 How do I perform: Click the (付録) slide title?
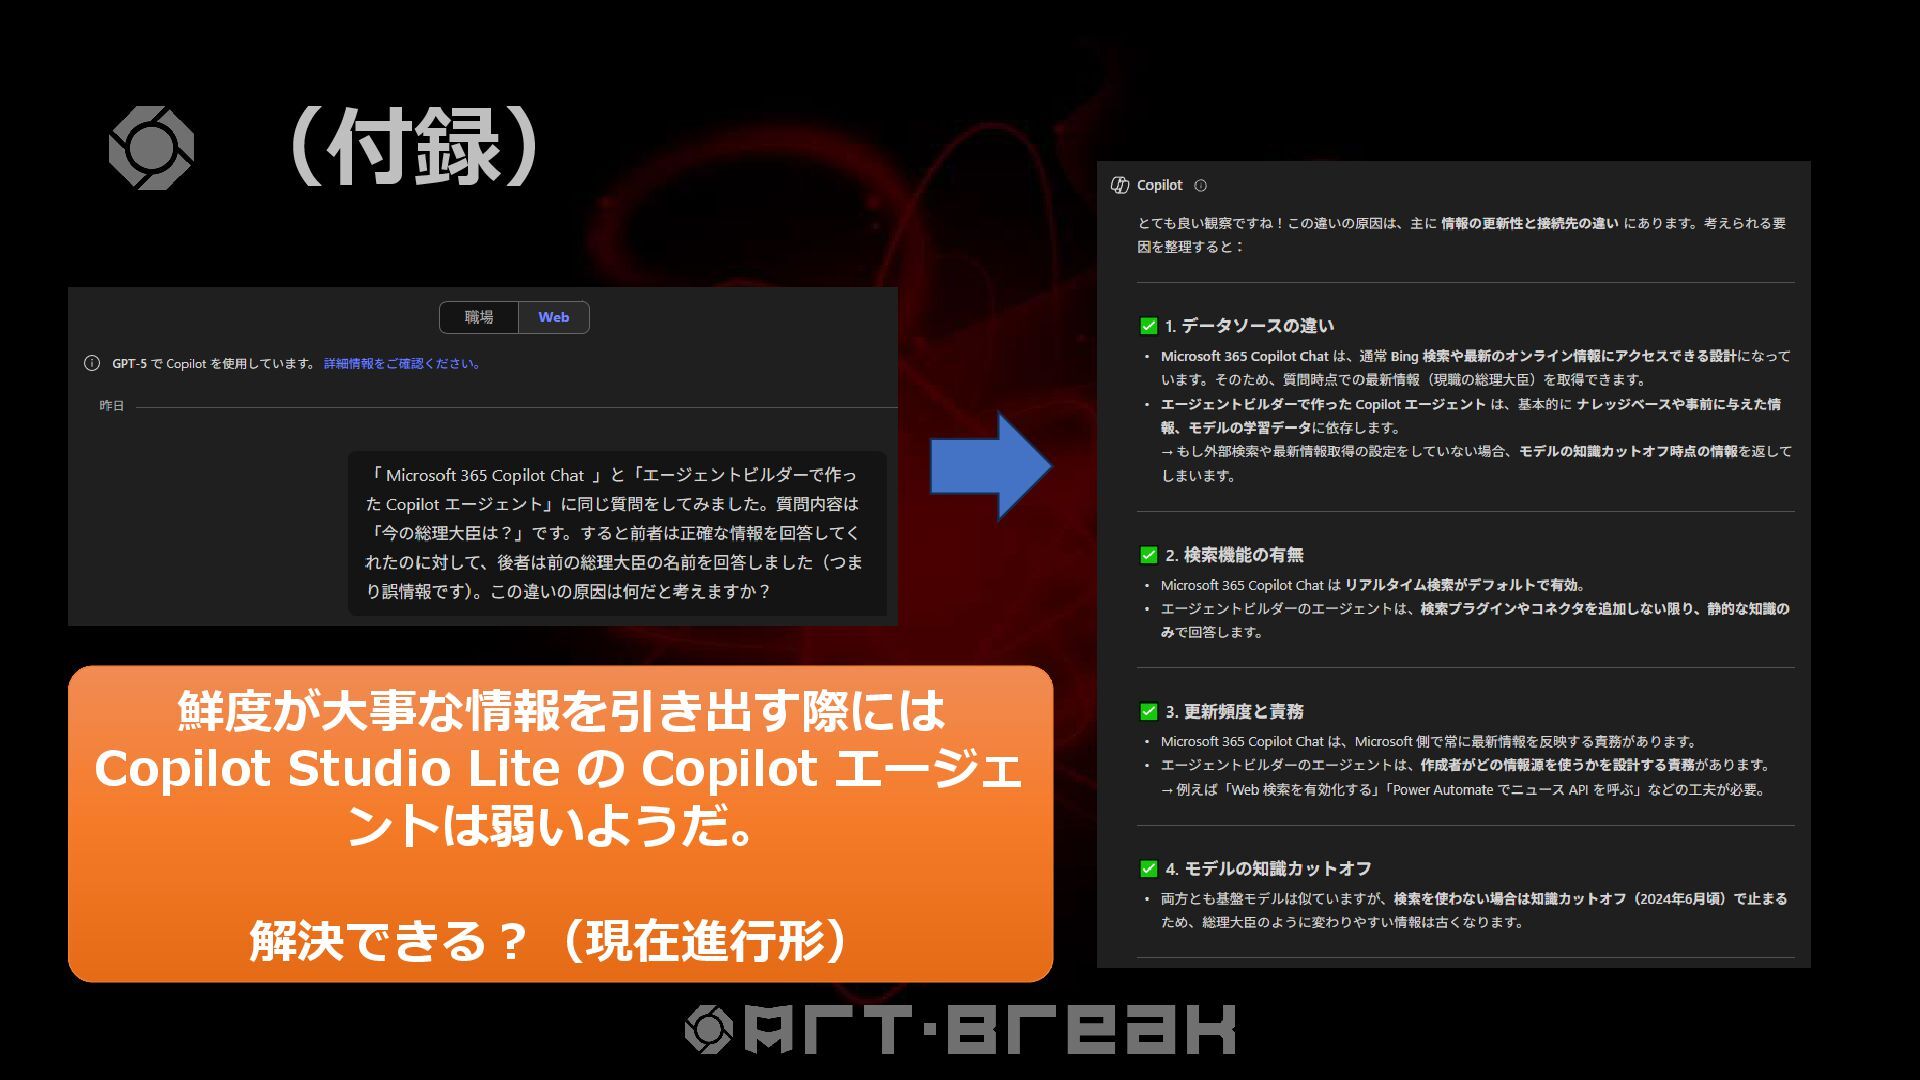click(x=414, y=148)
